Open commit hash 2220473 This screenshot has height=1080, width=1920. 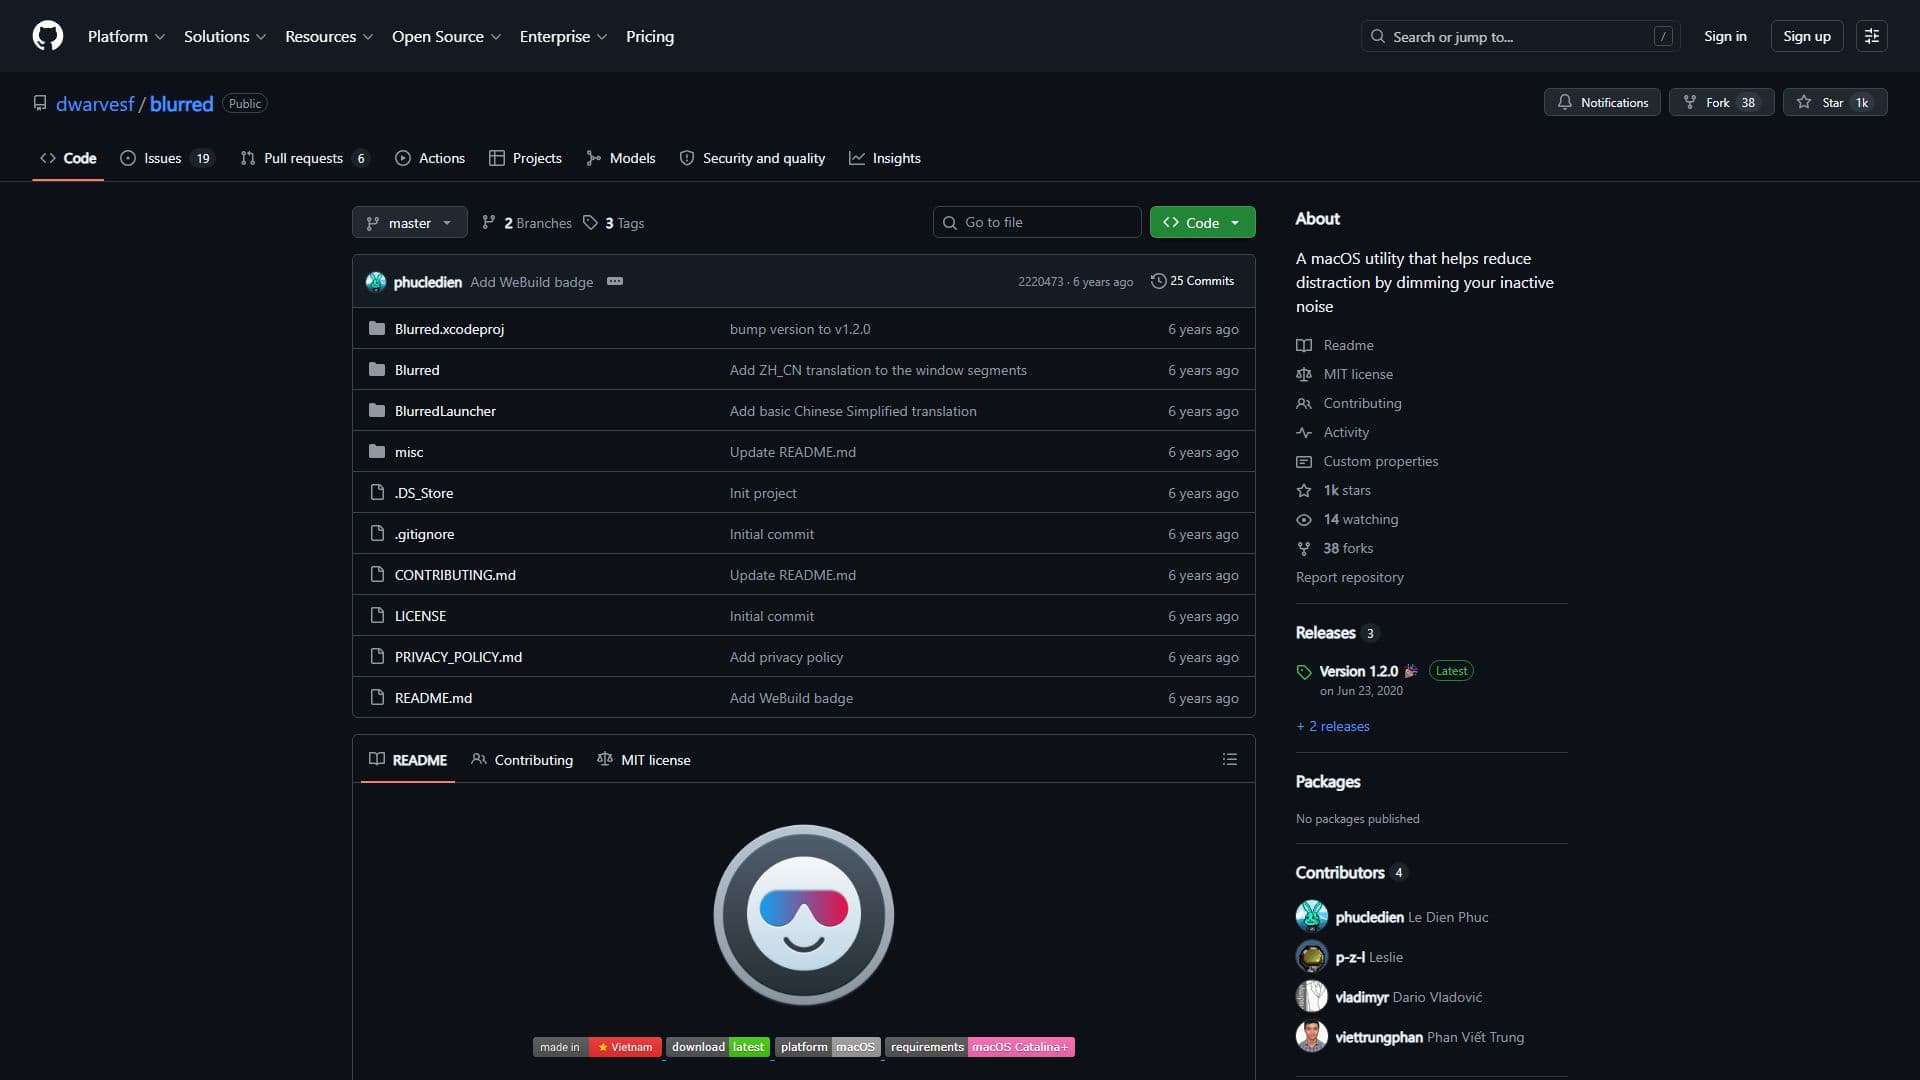[x=1040, y=282]
